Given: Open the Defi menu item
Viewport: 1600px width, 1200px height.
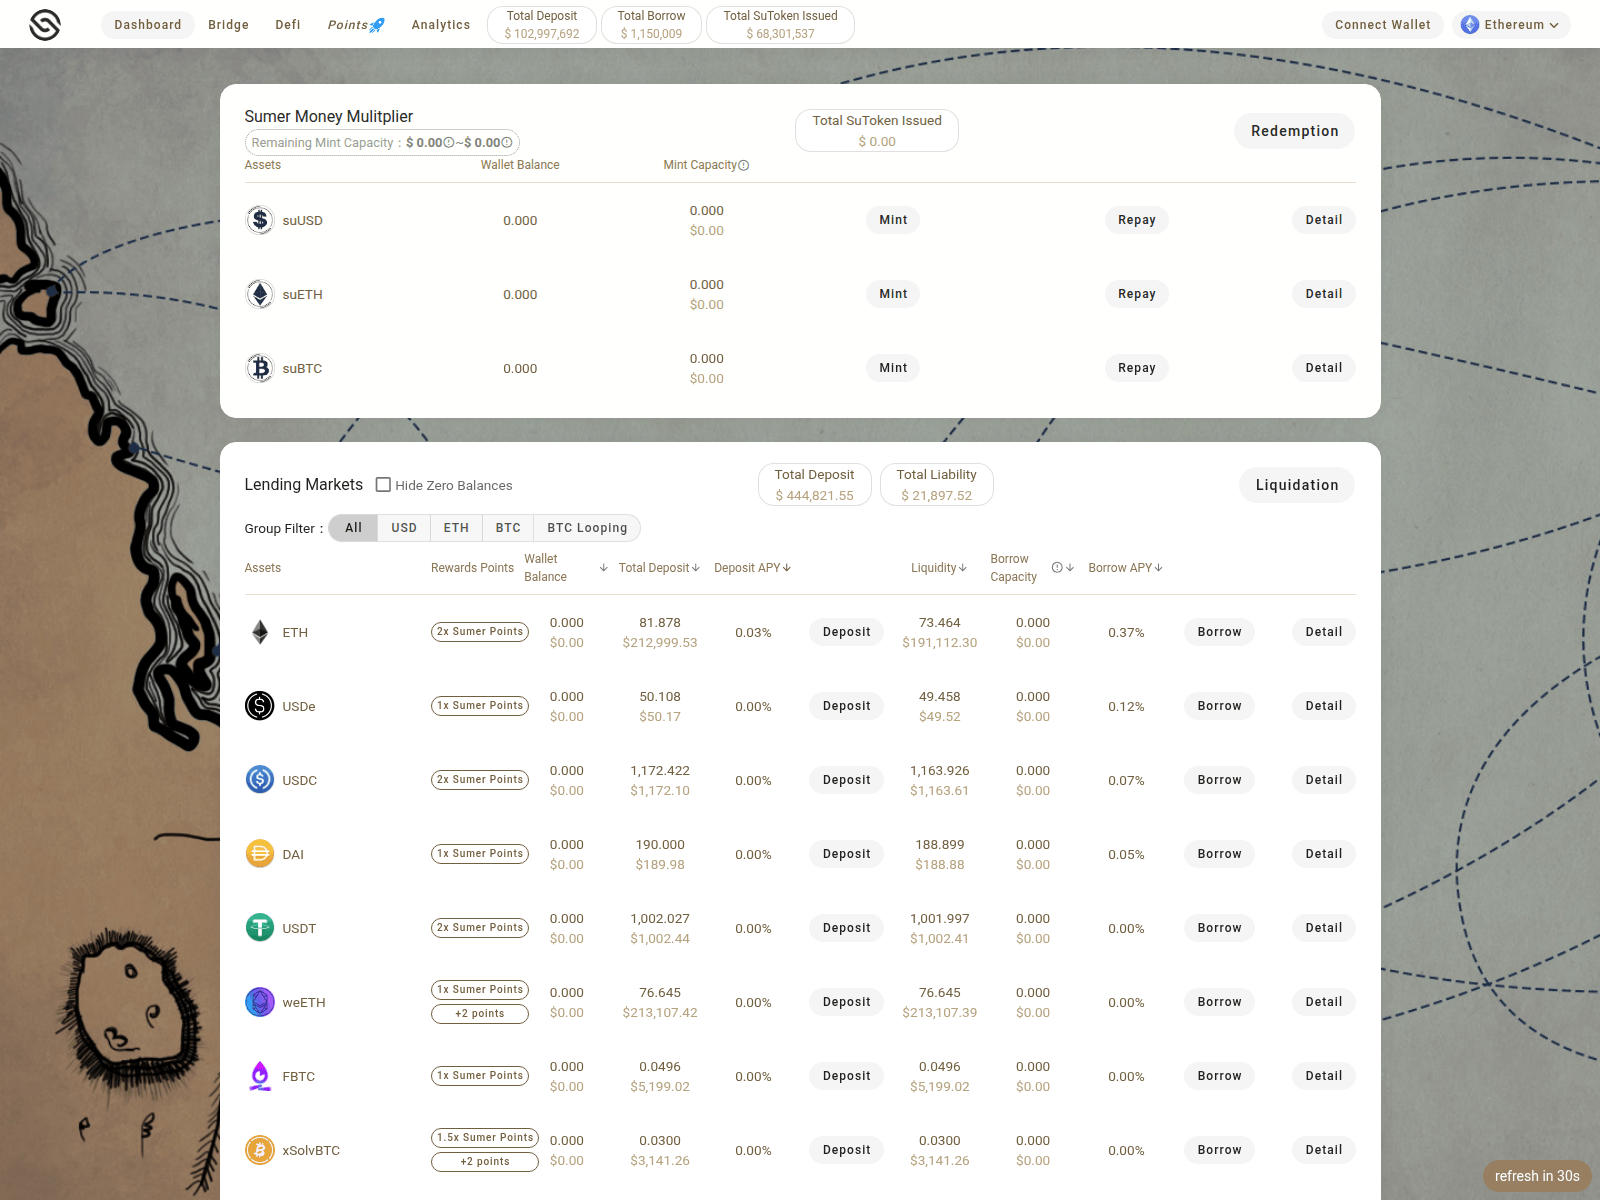Looking at the screenshot, I should (288, 25).
